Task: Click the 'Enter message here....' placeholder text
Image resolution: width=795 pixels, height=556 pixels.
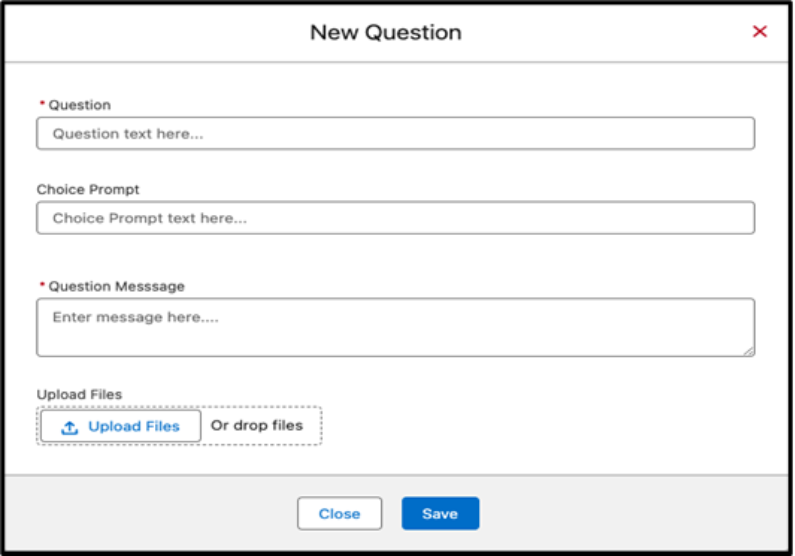Action: (135, 317)
